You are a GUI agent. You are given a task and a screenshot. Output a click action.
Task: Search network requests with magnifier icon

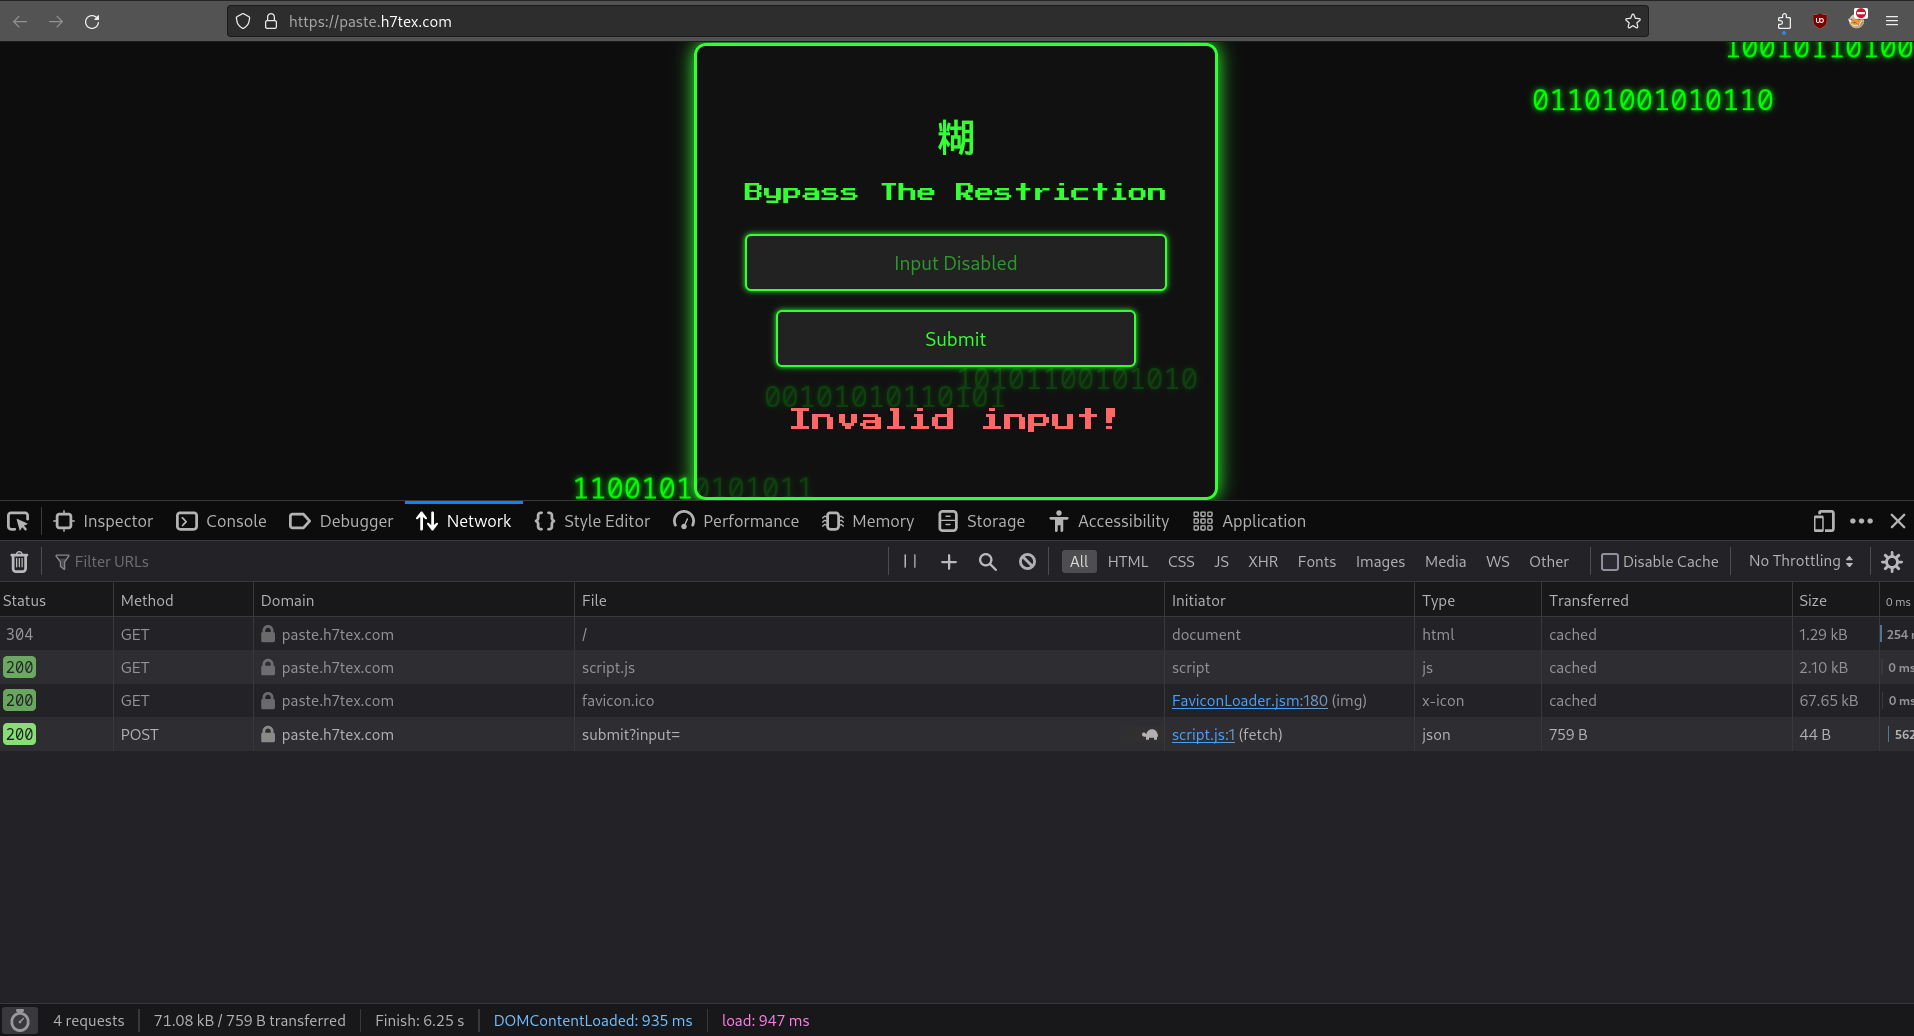[x=987, y=562]
